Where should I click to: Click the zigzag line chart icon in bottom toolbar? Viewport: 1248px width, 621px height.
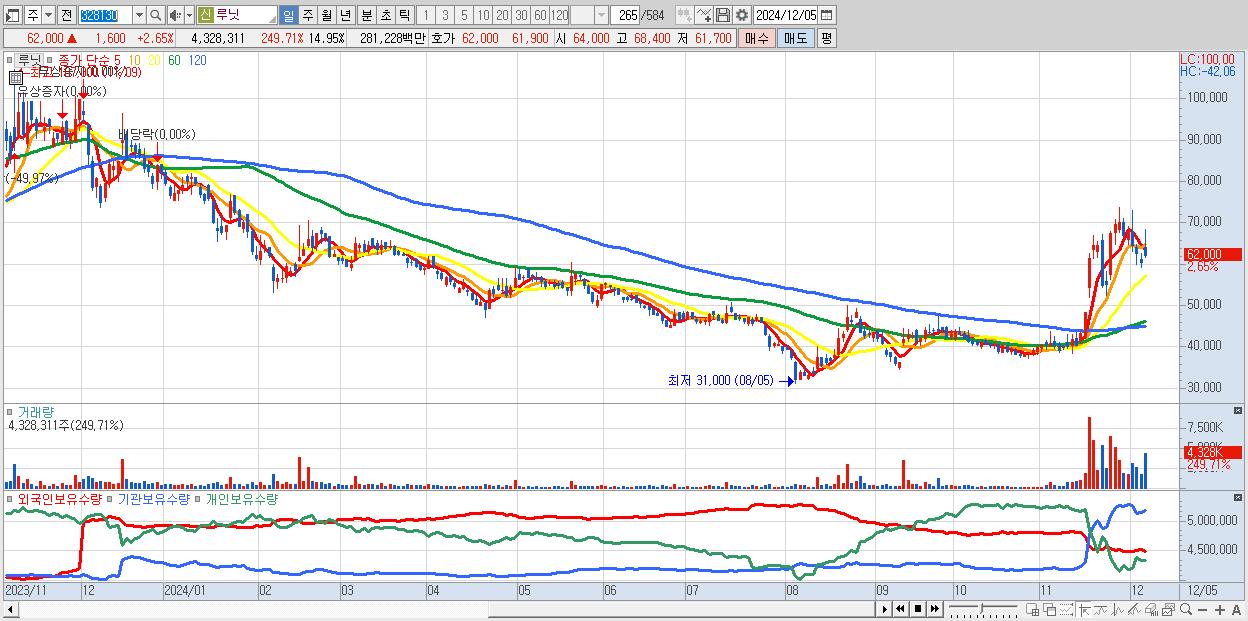[1118, 609]
